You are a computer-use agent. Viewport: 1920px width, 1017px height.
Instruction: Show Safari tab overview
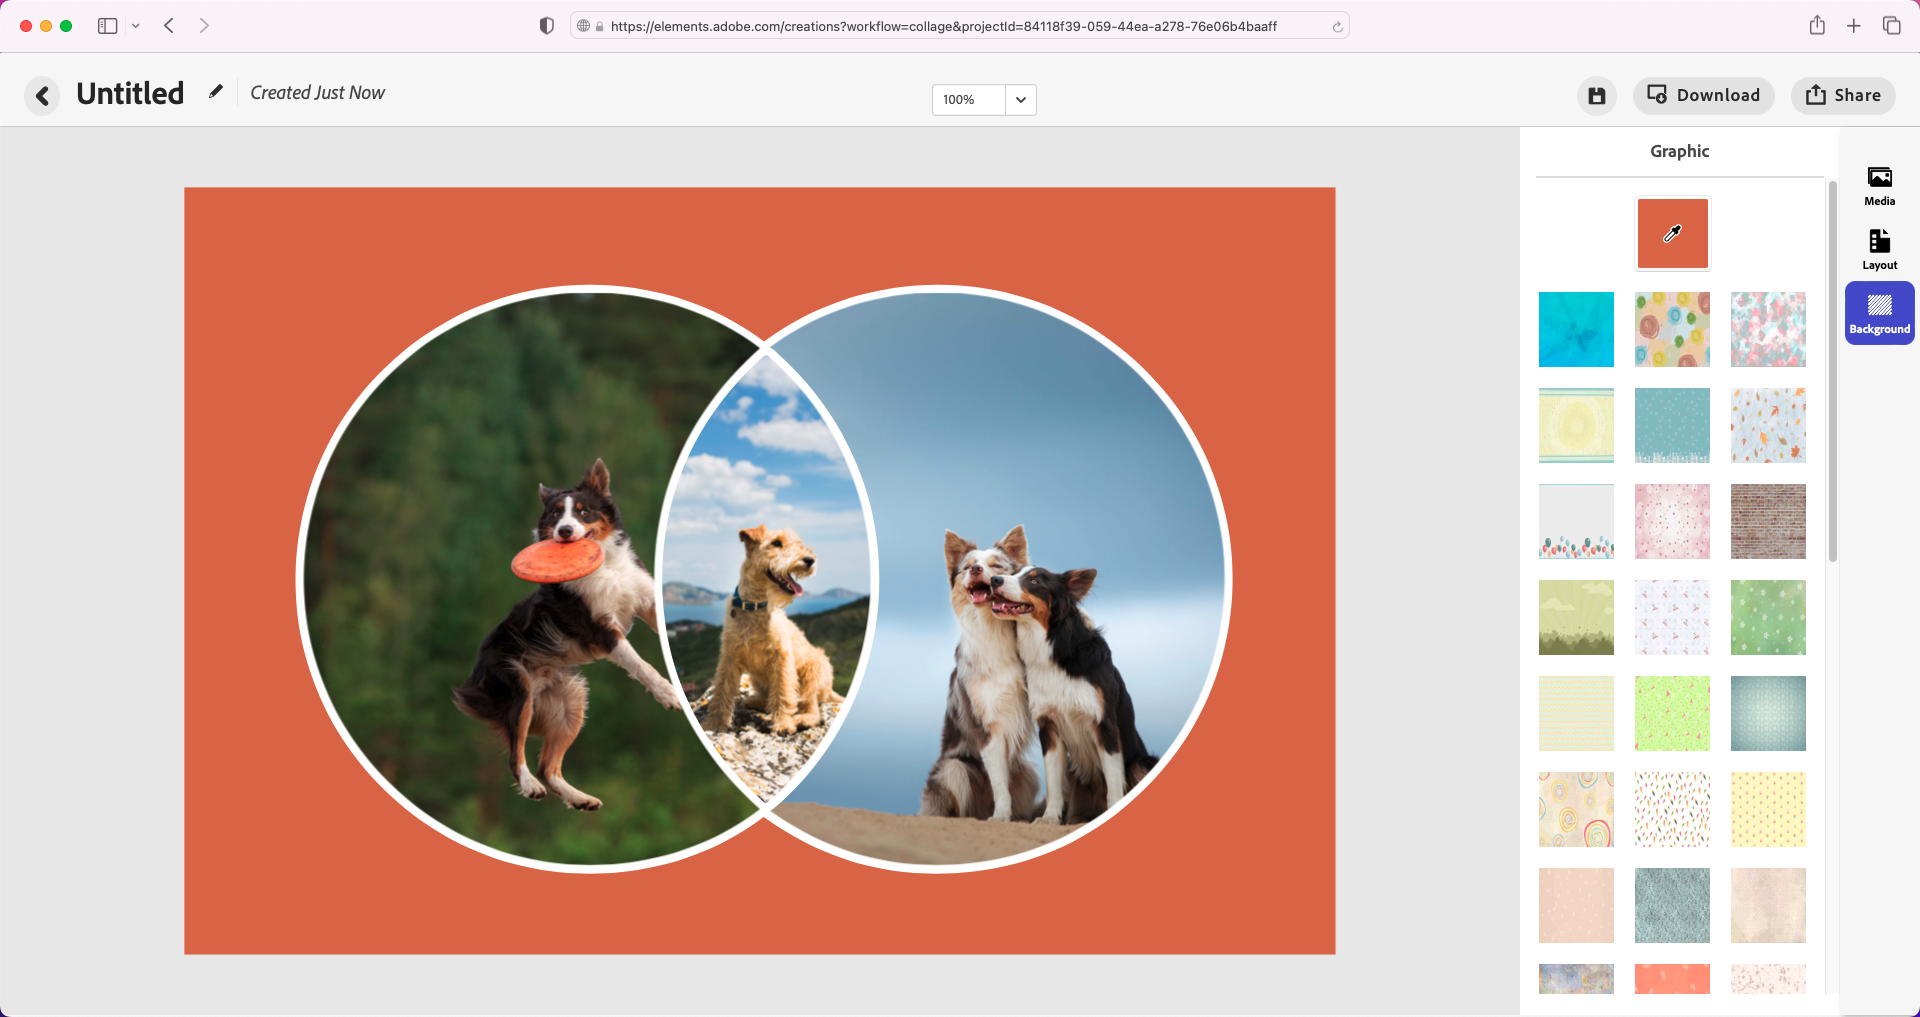click(x=1891, y=26)
